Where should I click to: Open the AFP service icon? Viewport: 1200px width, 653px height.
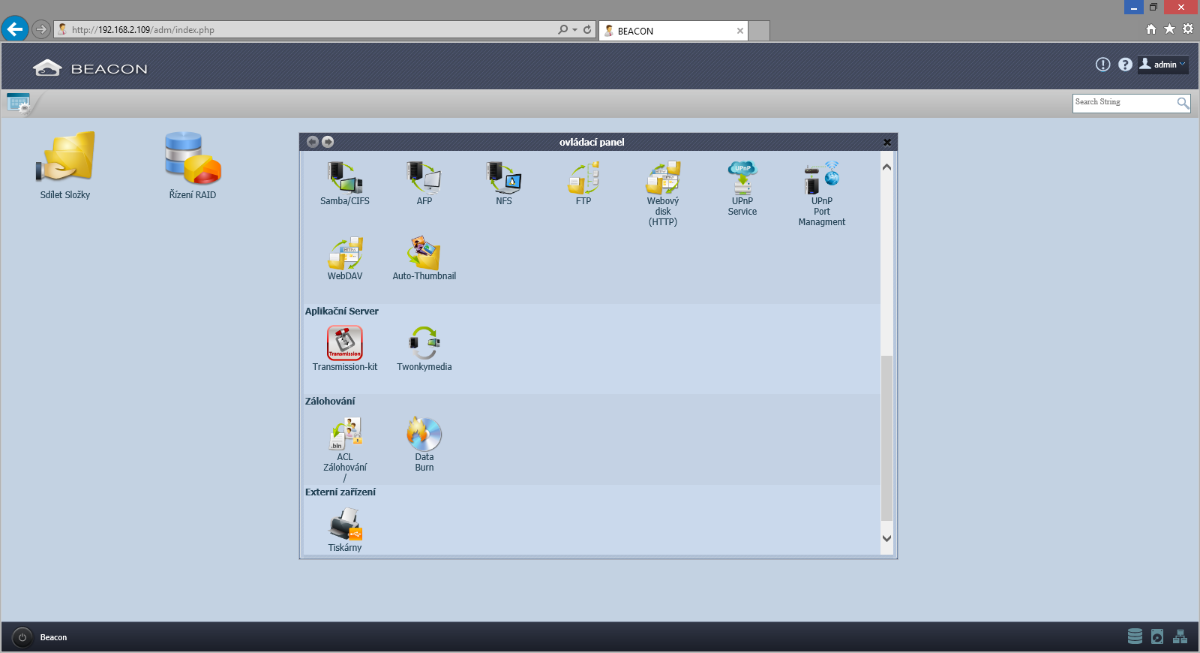point(424,178)
